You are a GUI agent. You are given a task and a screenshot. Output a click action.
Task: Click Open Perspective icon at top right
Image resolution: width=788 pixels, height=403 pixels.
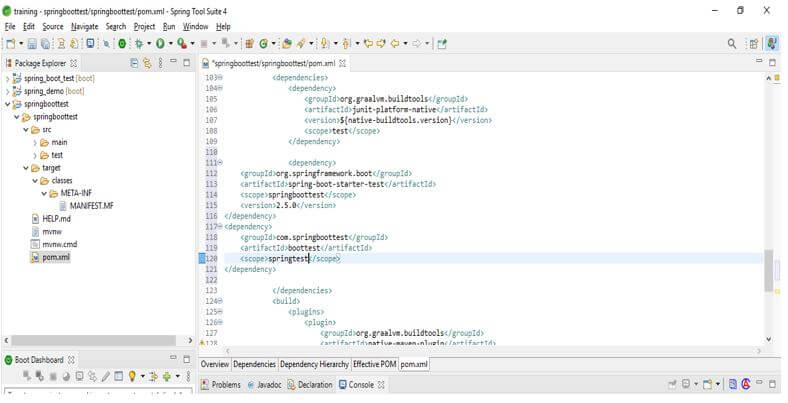tap(753, 44)
